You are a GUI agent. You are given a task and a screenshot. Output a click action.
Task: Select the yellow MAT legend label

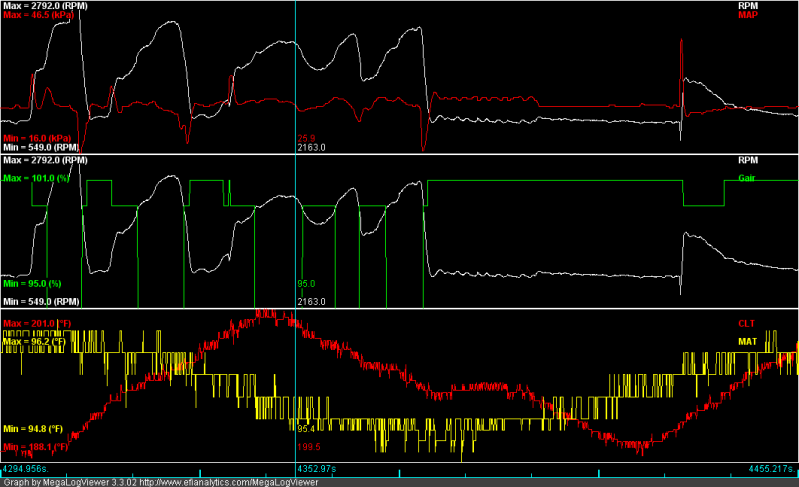point(747,341)
